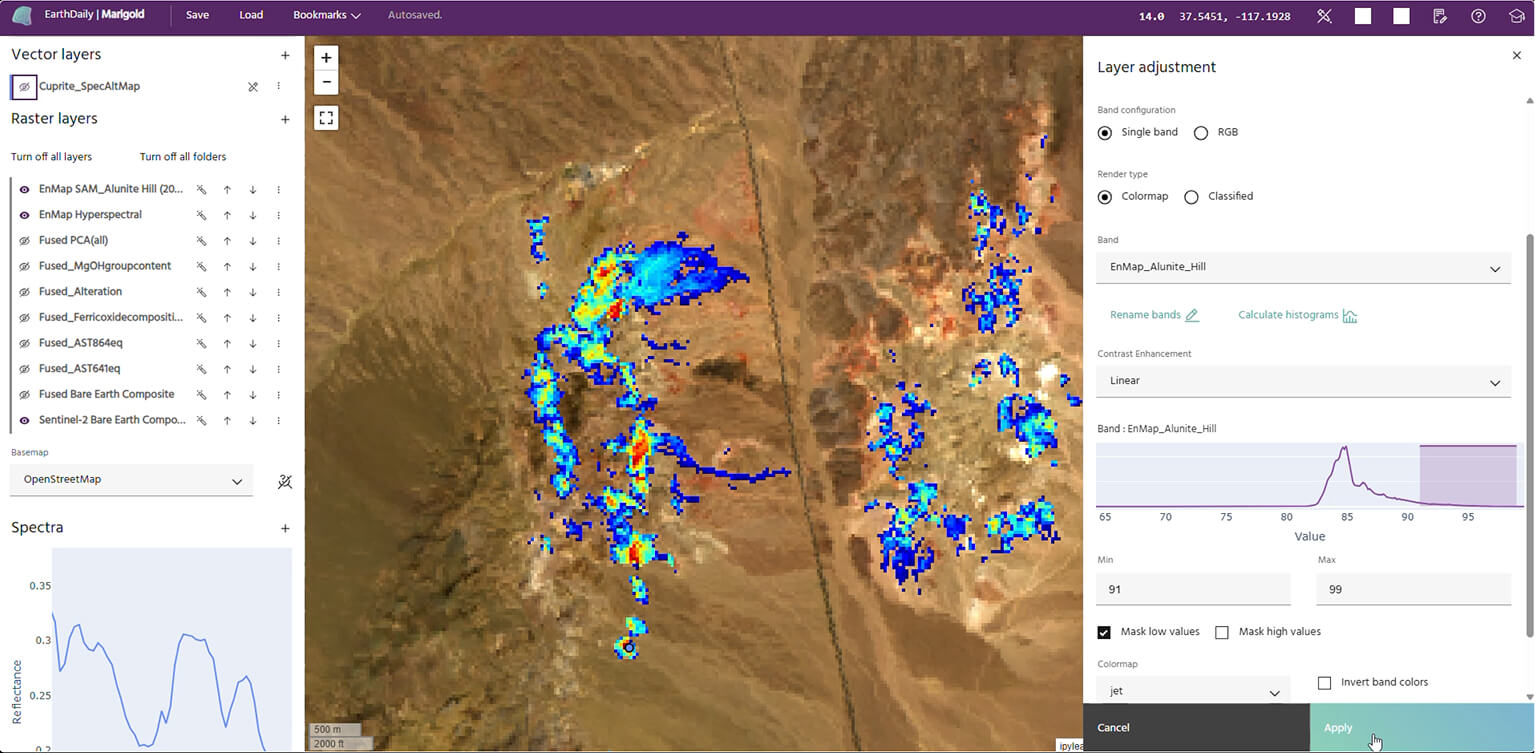This screenshot has width=1535, height=753.
Task: Zoom out of the map
Action: [326, 82]
